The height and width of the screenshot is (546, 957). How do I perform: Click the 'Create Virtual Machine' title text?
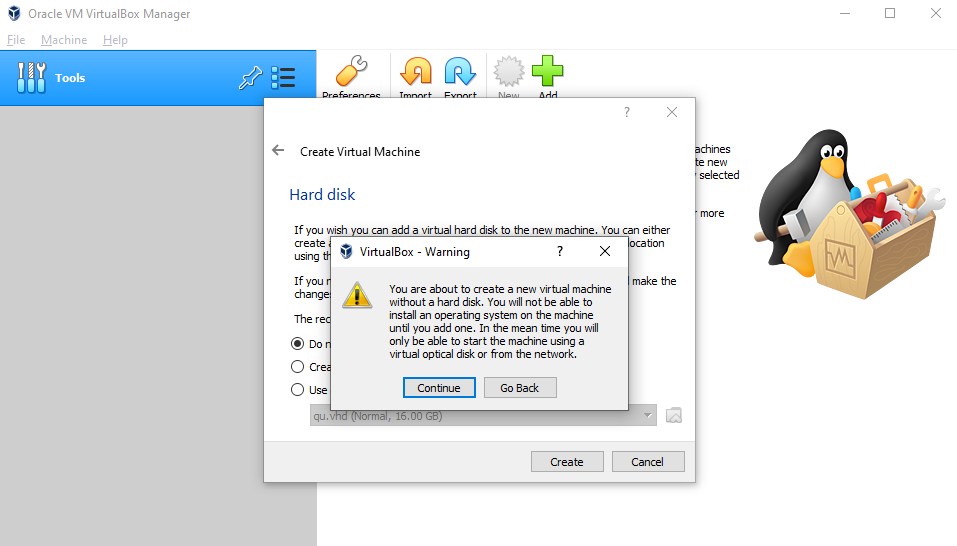360,152
